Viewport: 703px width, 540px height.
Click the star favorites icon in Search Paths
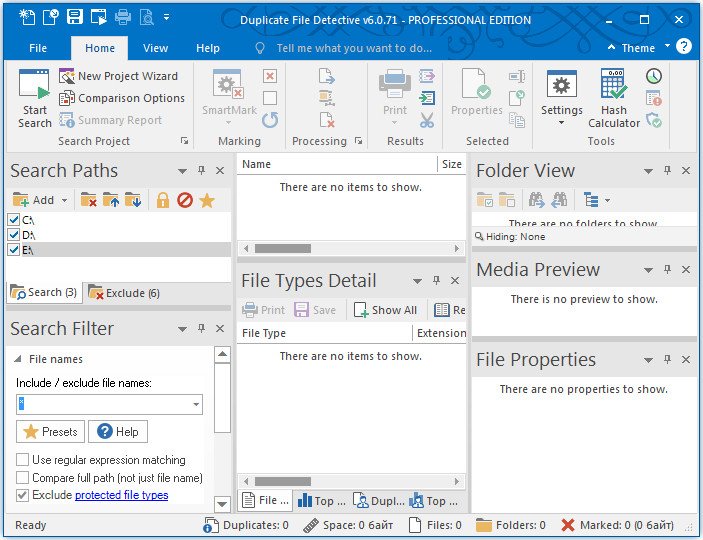207,200
